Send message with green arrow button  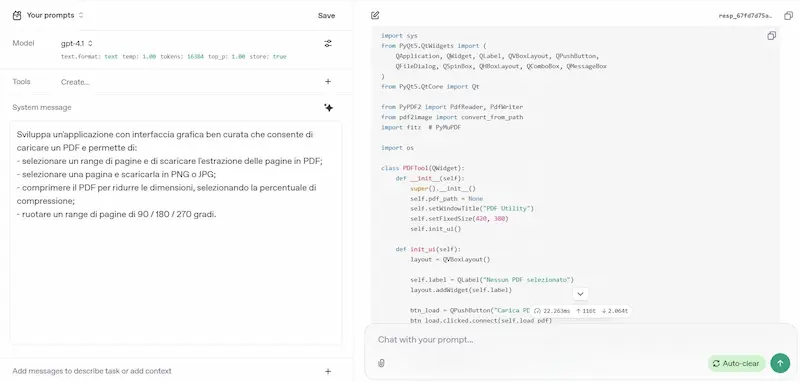780,363
